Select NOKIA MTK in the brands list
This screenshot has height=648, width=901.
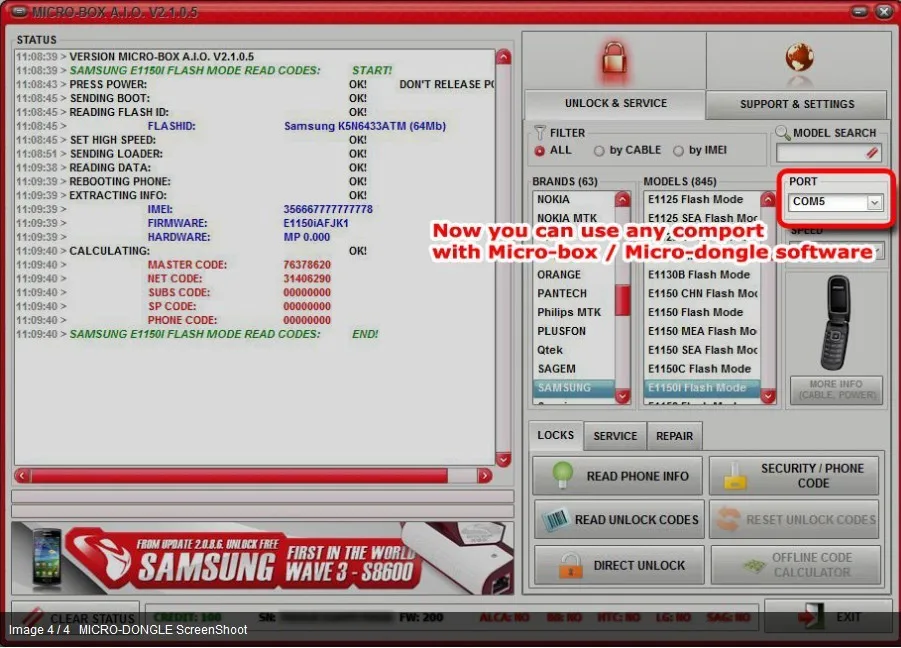click(574, 218)
